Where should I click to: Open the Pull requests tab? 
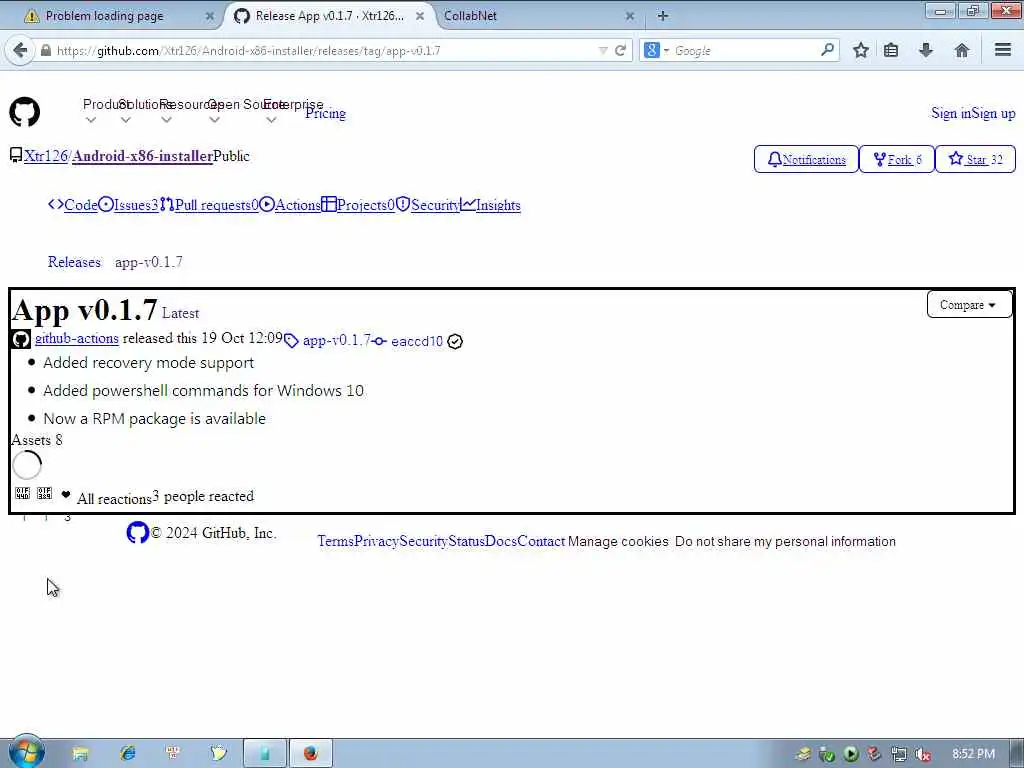coord(208,205)
